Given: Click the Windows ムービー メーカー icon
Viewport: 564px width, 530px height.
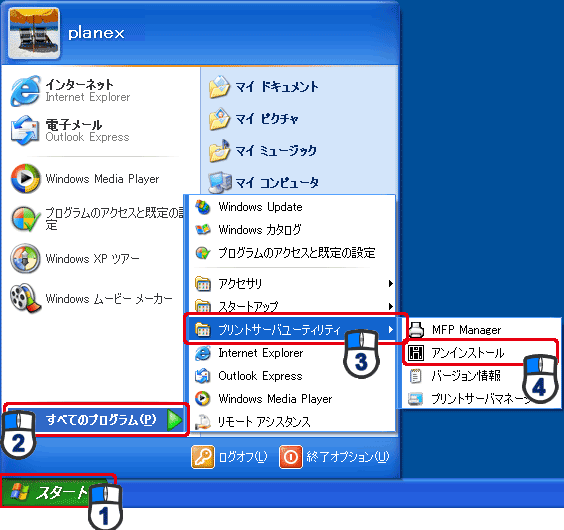Looking at the screenshot, I should click(x=24, y=298).
